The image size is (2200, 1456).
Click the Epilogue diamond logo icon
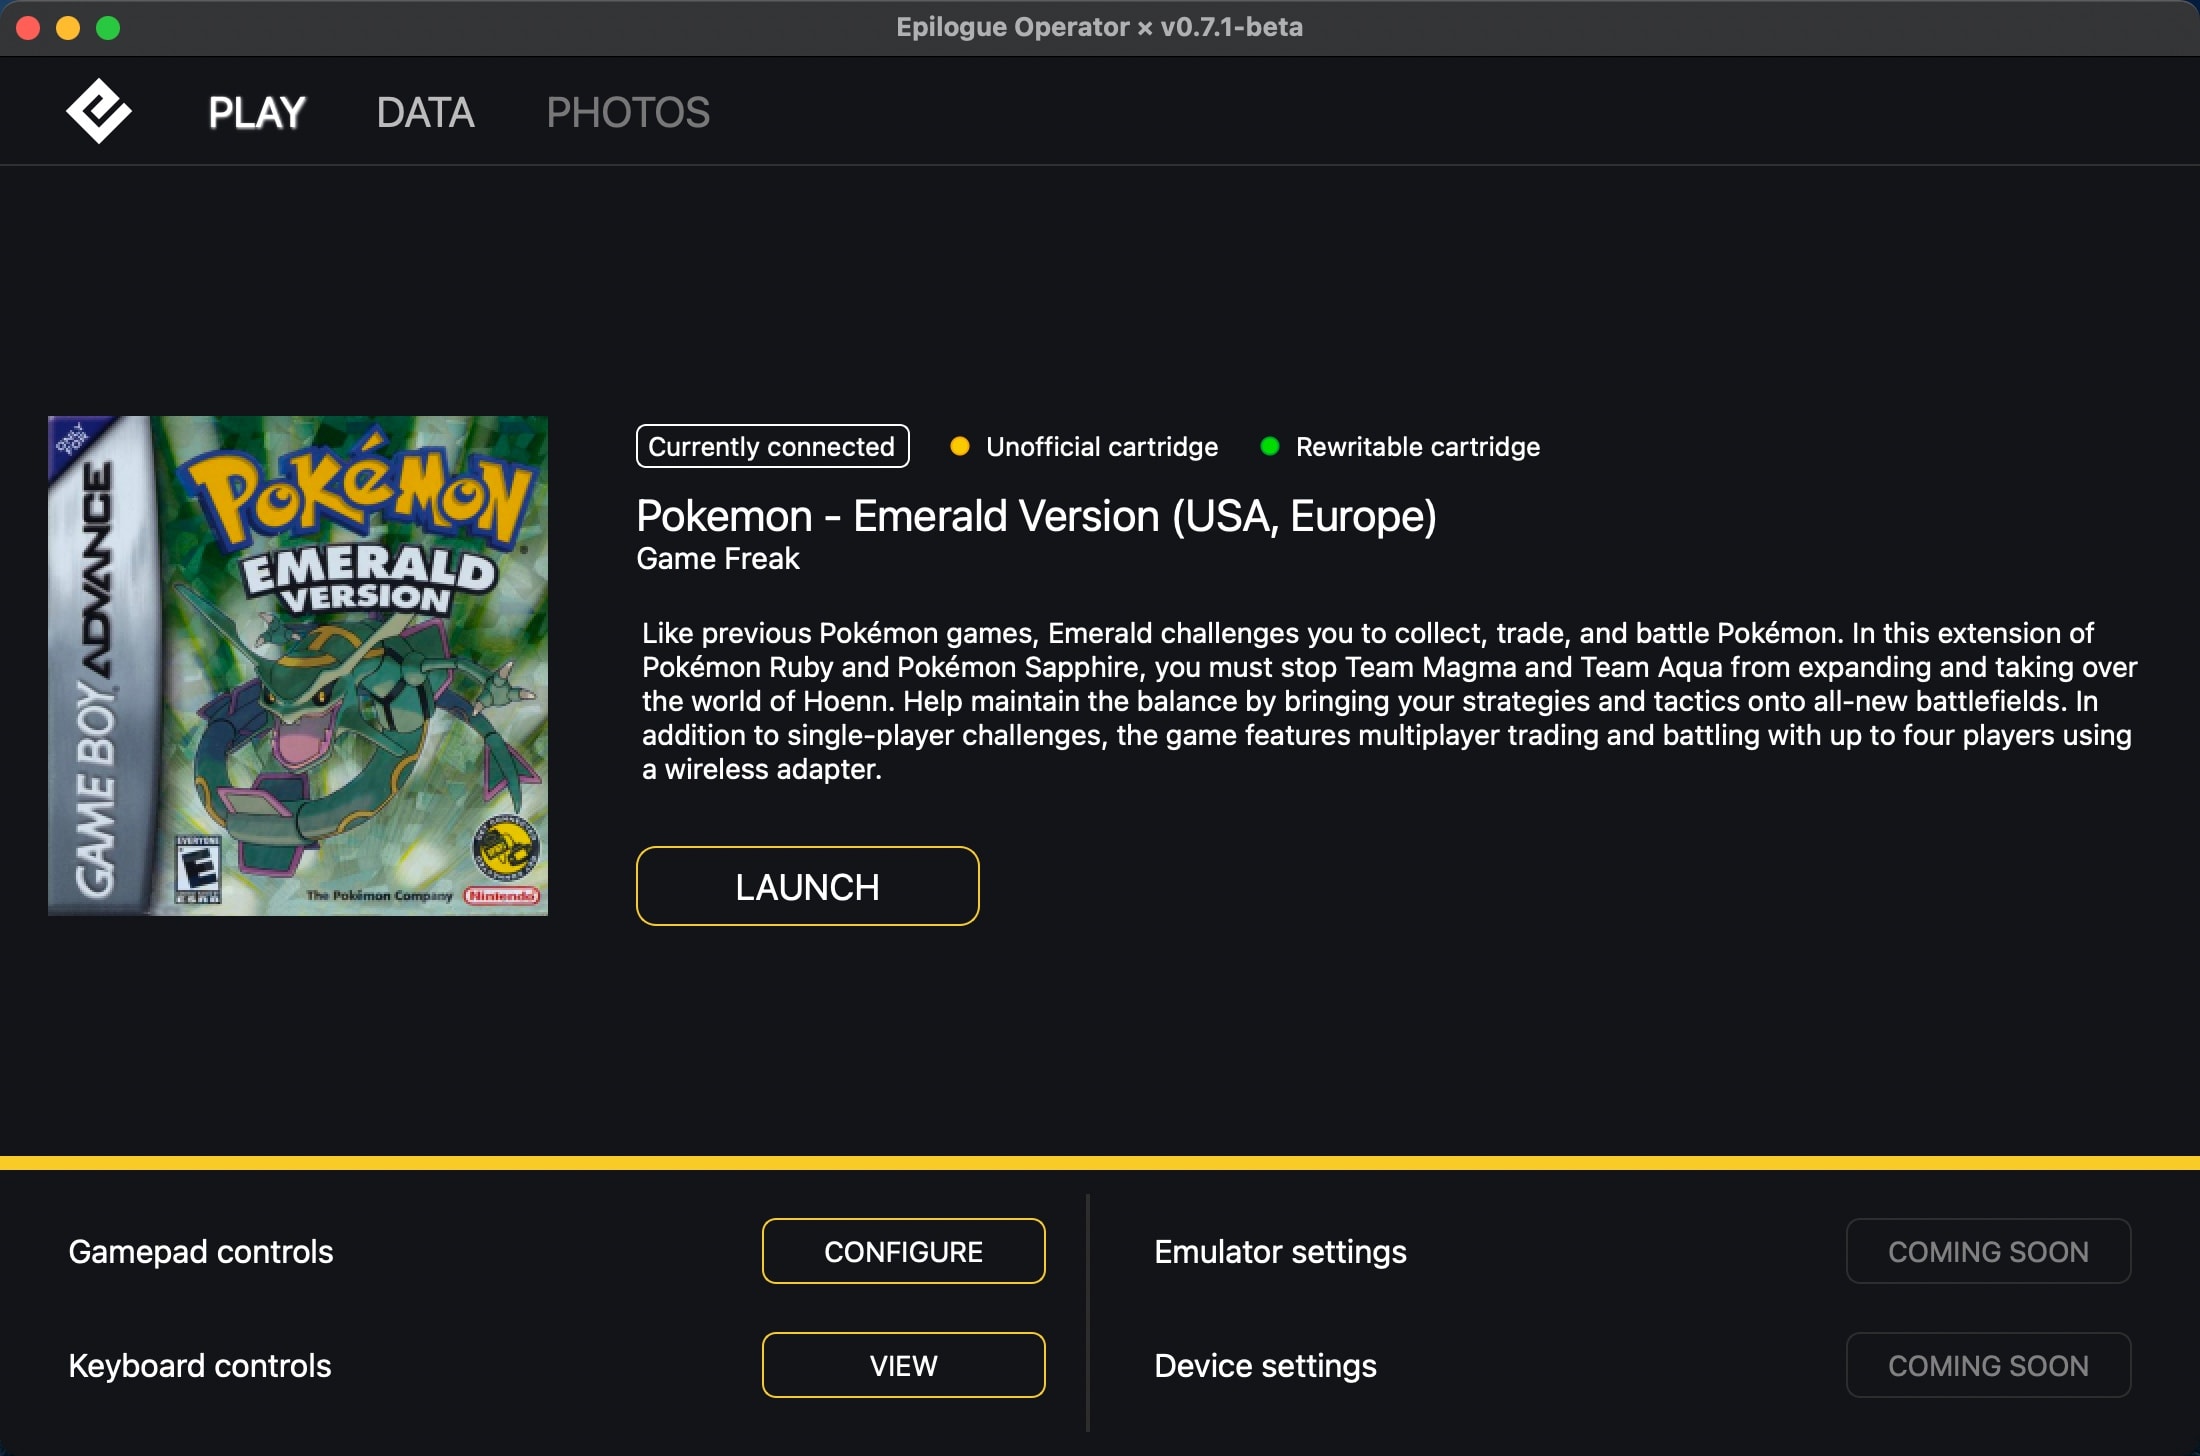click(x=98, y=111)
